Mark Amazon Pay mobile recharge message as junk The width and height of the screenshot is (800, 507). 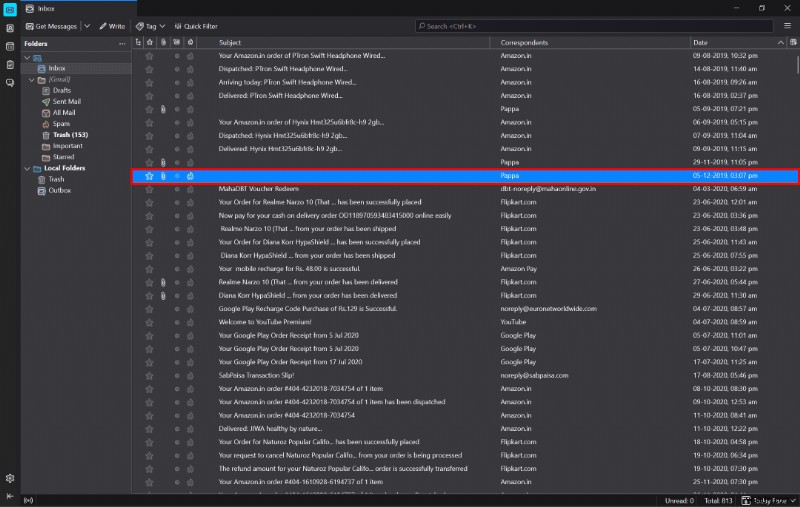[x=190, y=269]
